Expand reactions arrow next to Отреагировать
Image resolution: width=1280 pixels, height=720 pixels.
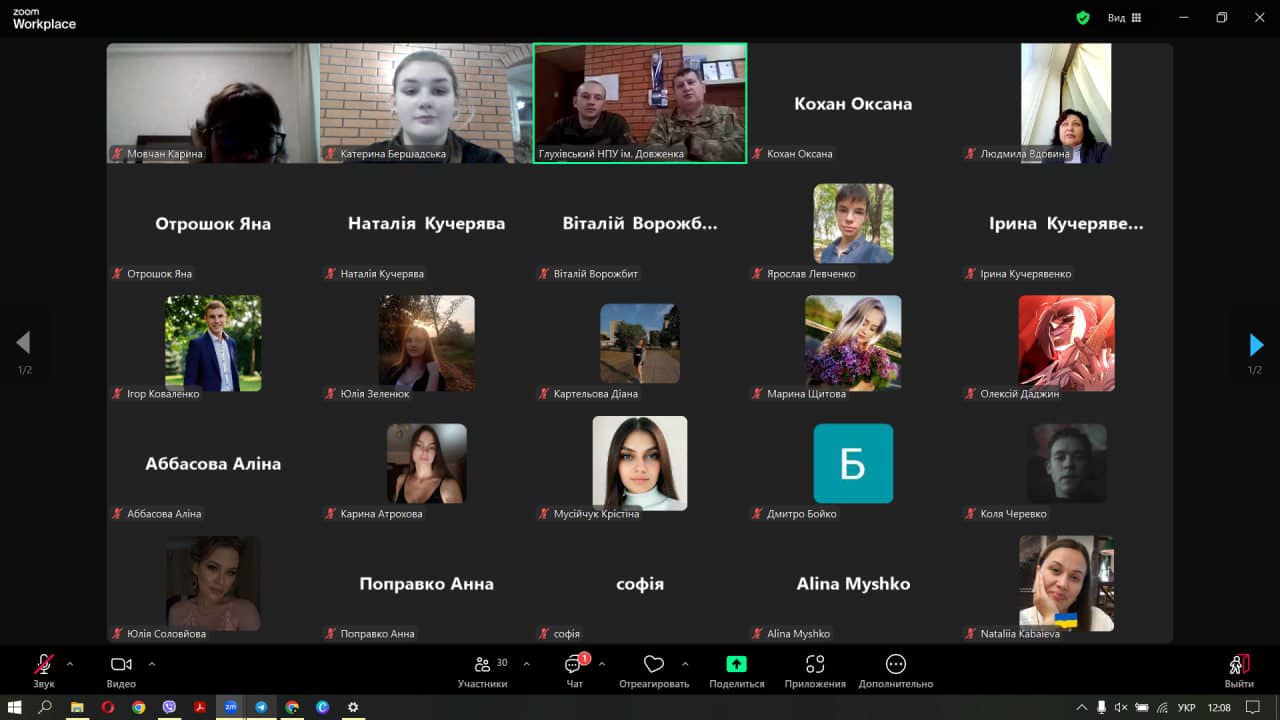685,664
